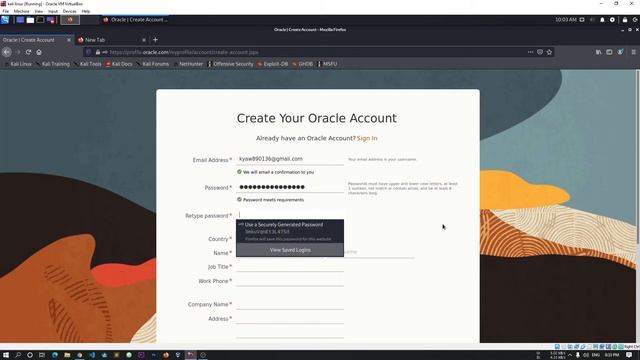
Task: Click the Password field
Action: (290, 187)
